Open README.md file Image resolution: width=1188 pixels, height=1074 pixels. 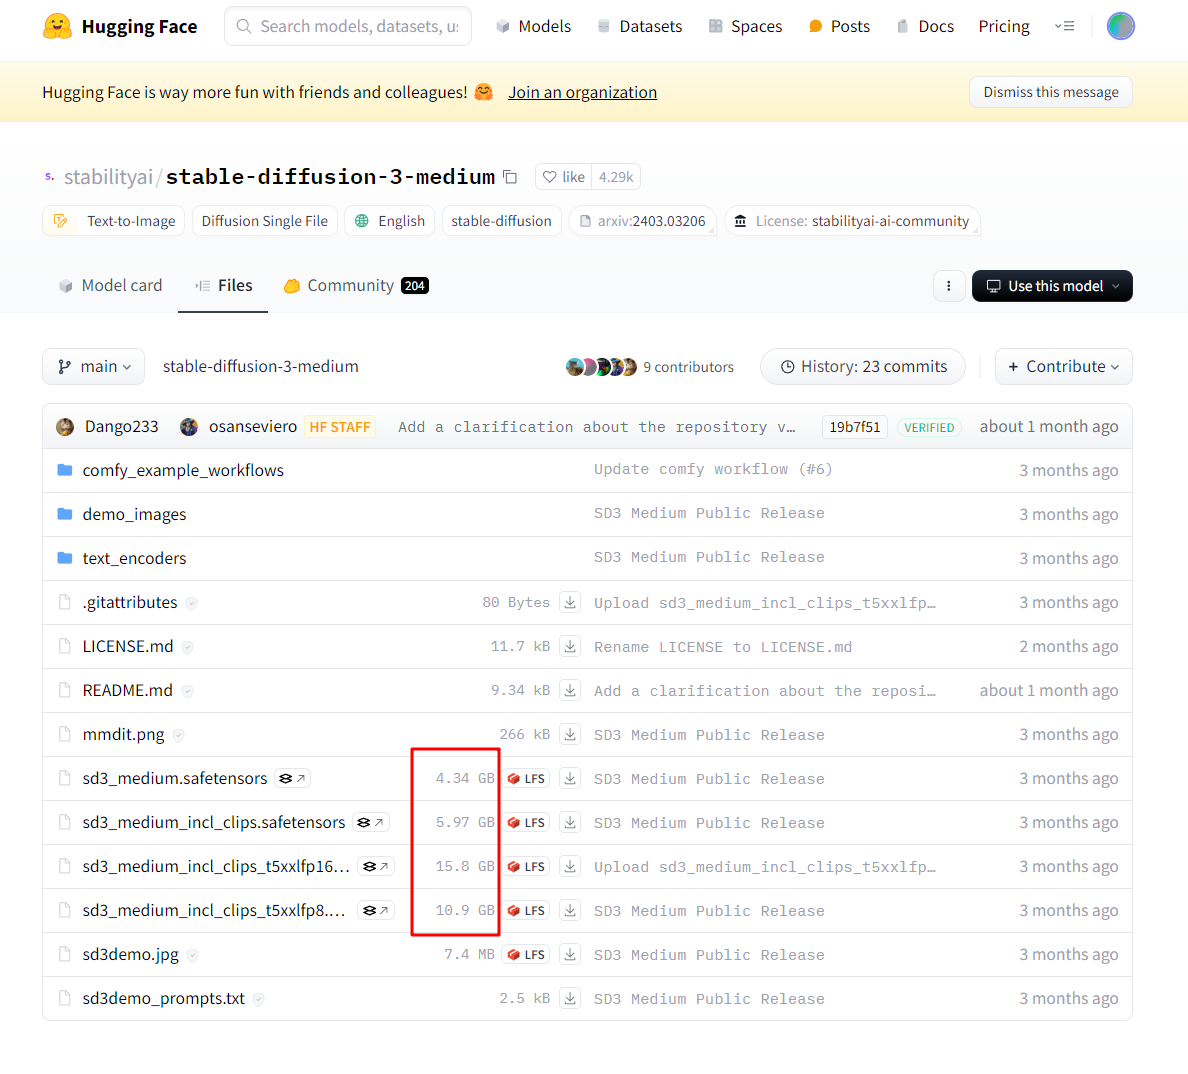pos(127,690)
